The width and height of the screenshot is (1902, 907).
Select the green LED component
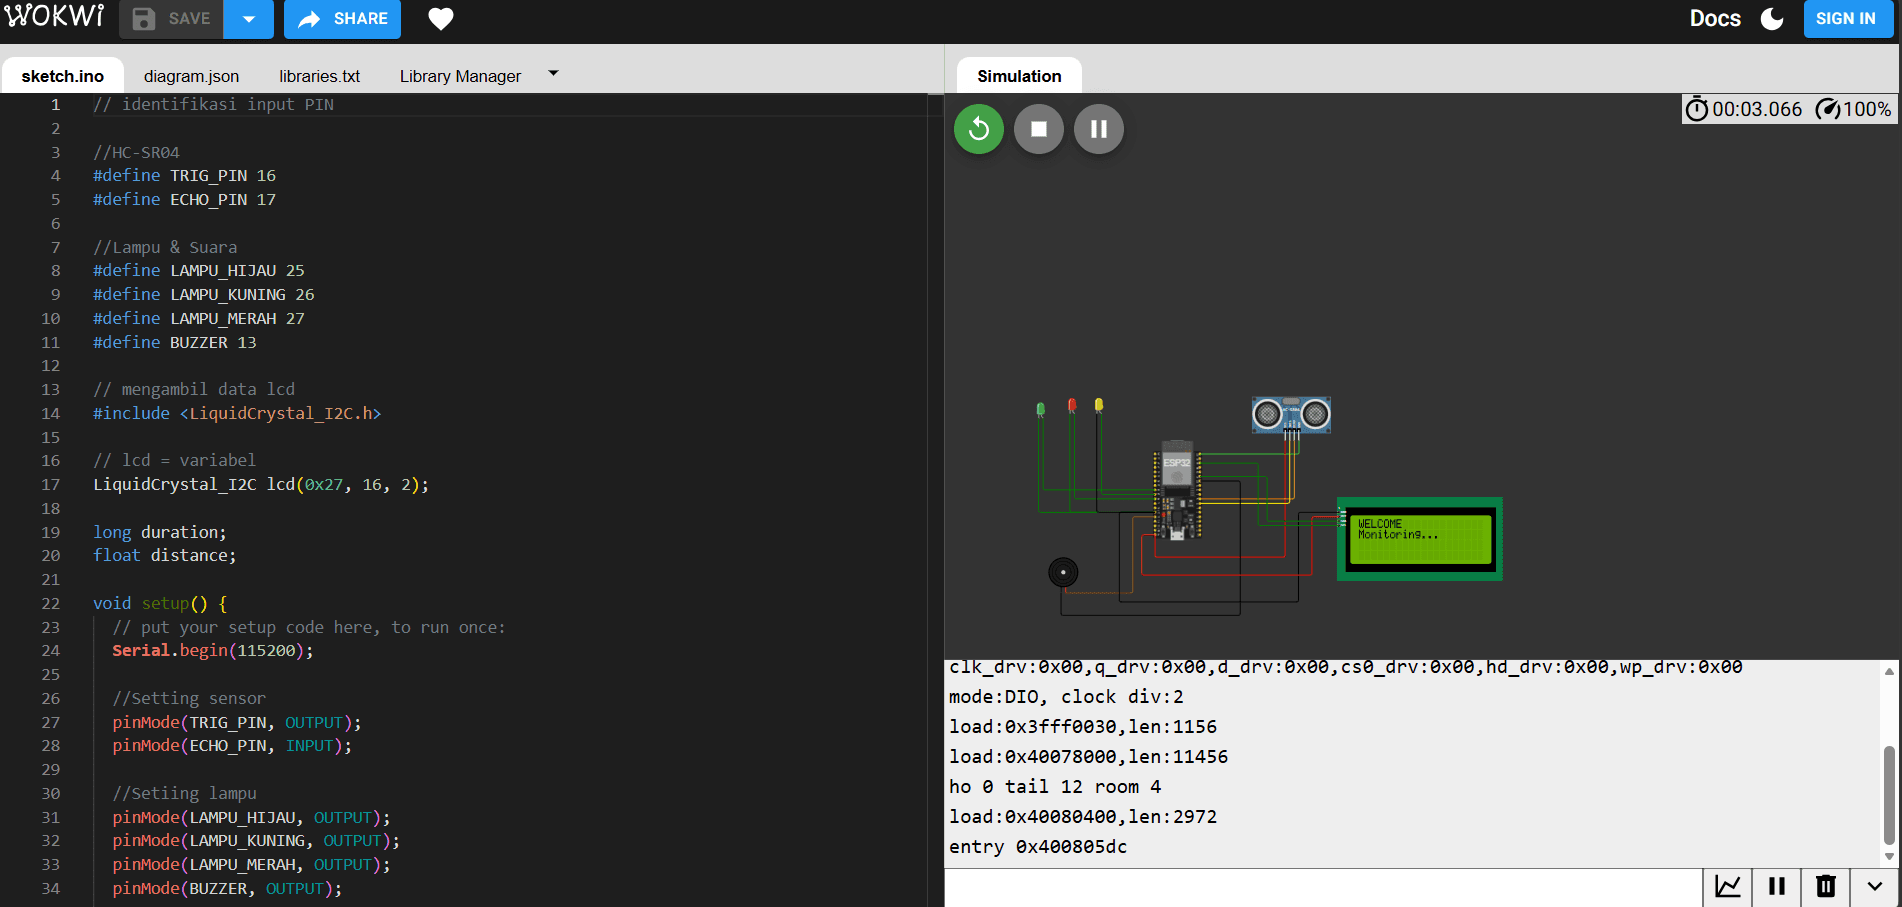click(1041, 409)
